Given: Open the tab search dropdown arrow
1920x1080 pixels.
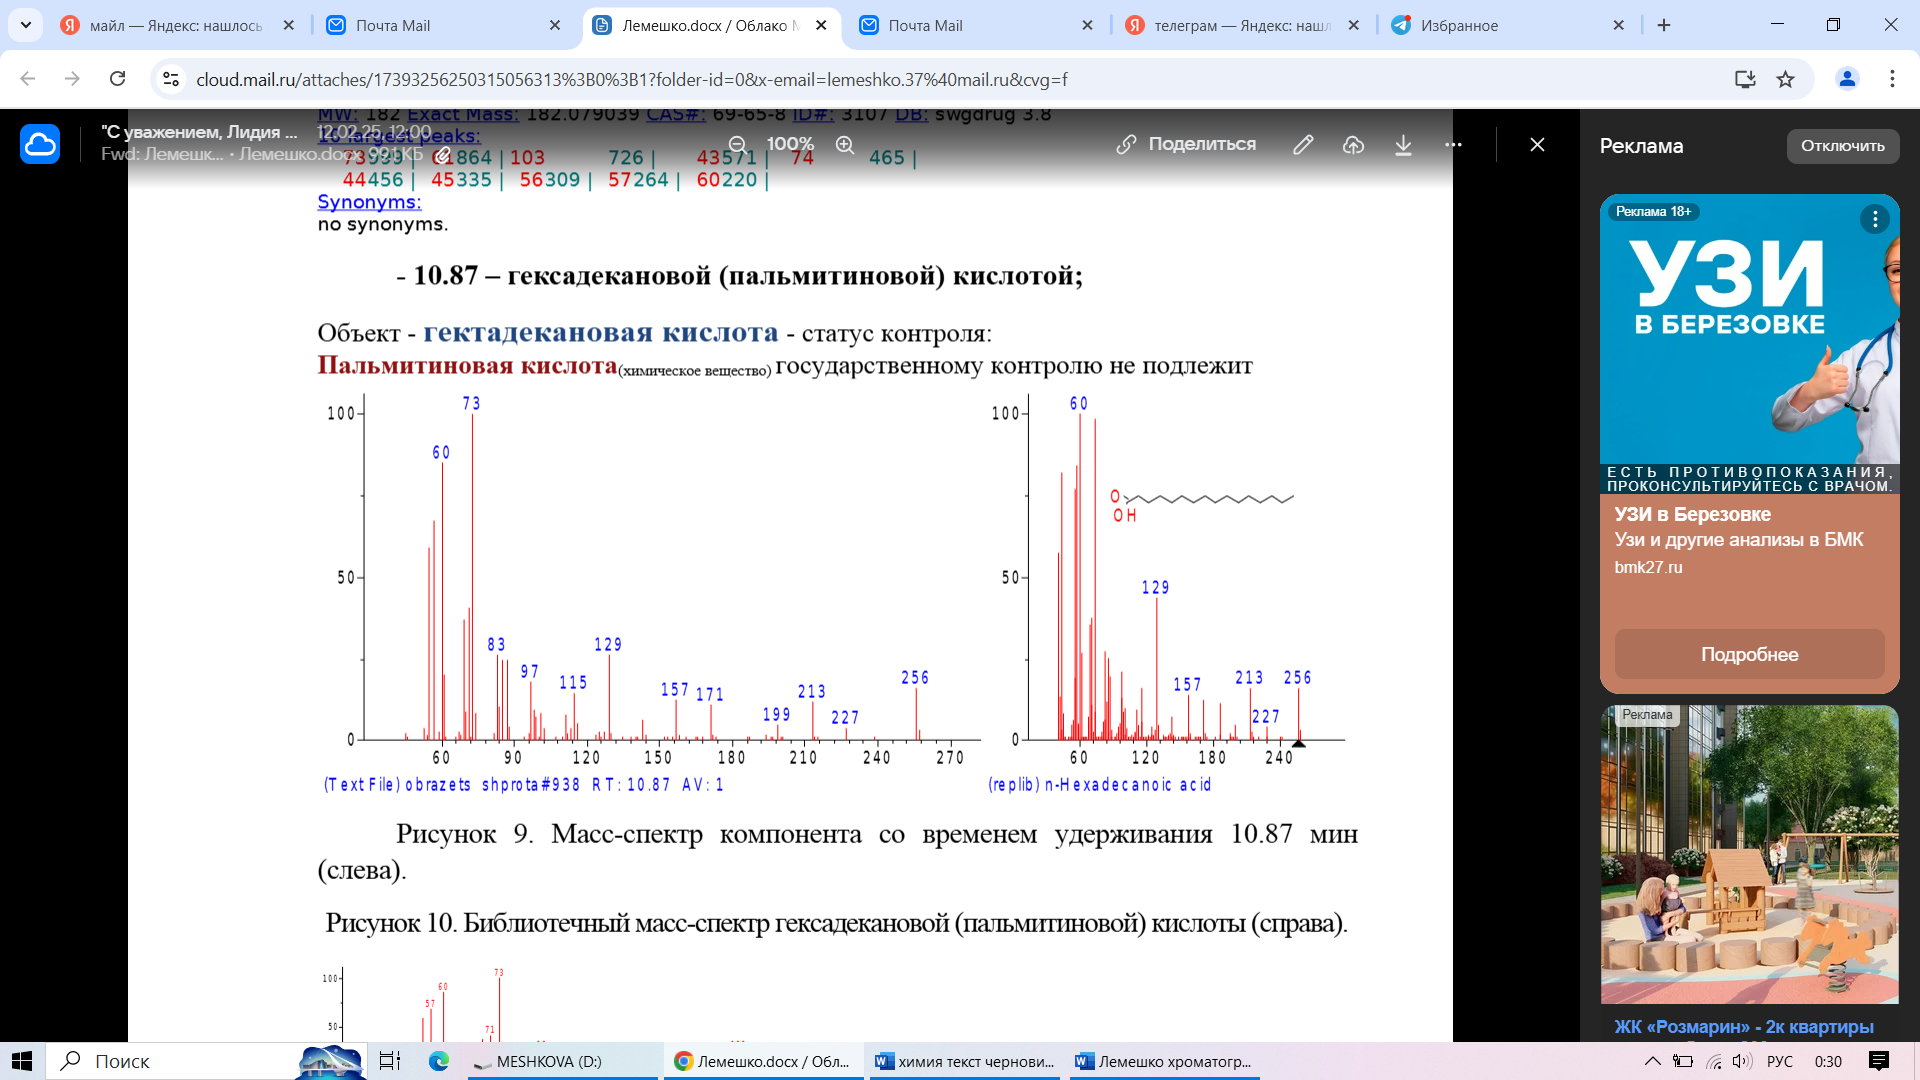Looking at the screenshot, I should pyautogui.click(x=25, y=25).
